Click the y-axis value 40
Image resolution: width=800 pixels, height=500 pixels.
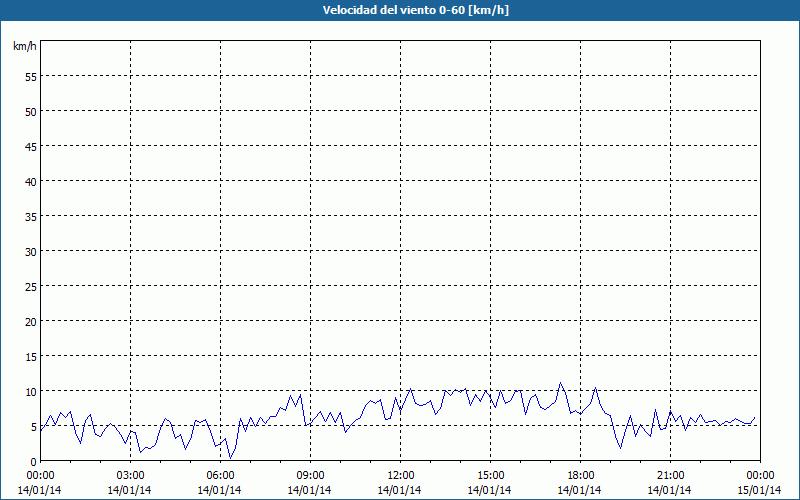[31, 182]
